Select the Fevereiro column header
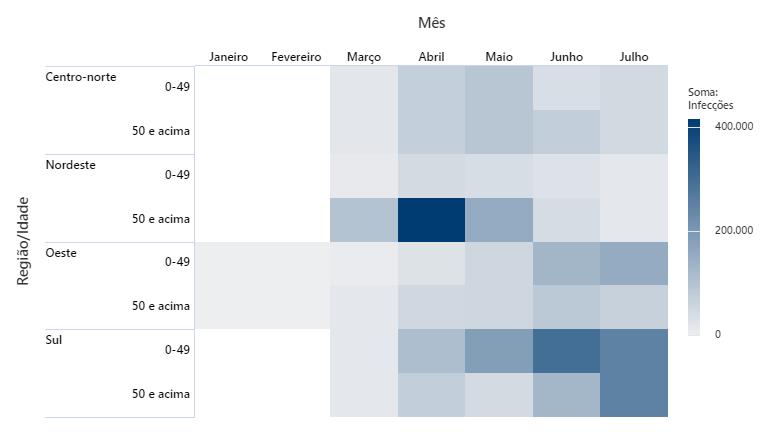This screenshot has height=432, width=768. coord(296,57)
